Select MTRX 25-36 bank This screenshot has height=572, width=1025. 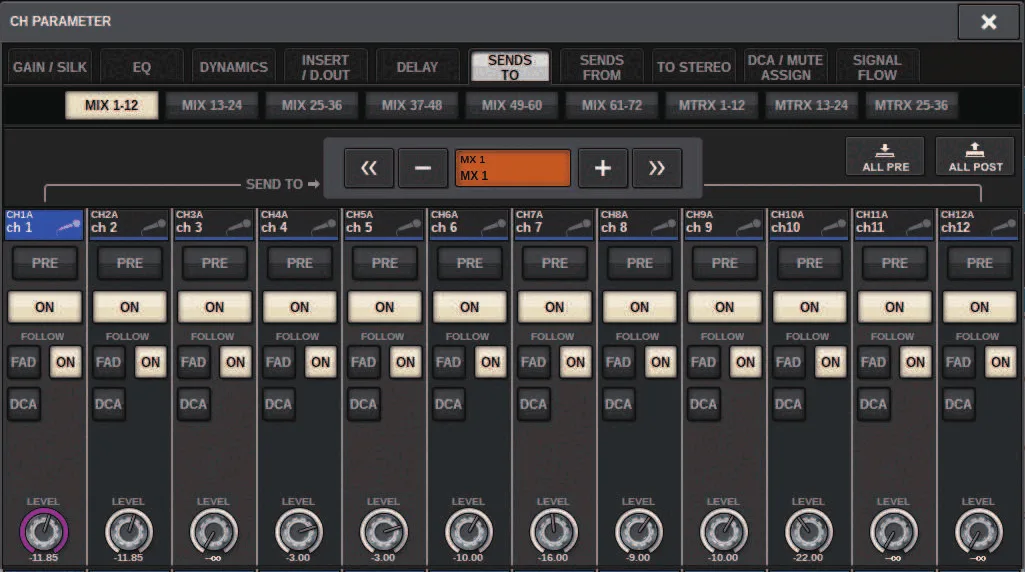(911, 105)
